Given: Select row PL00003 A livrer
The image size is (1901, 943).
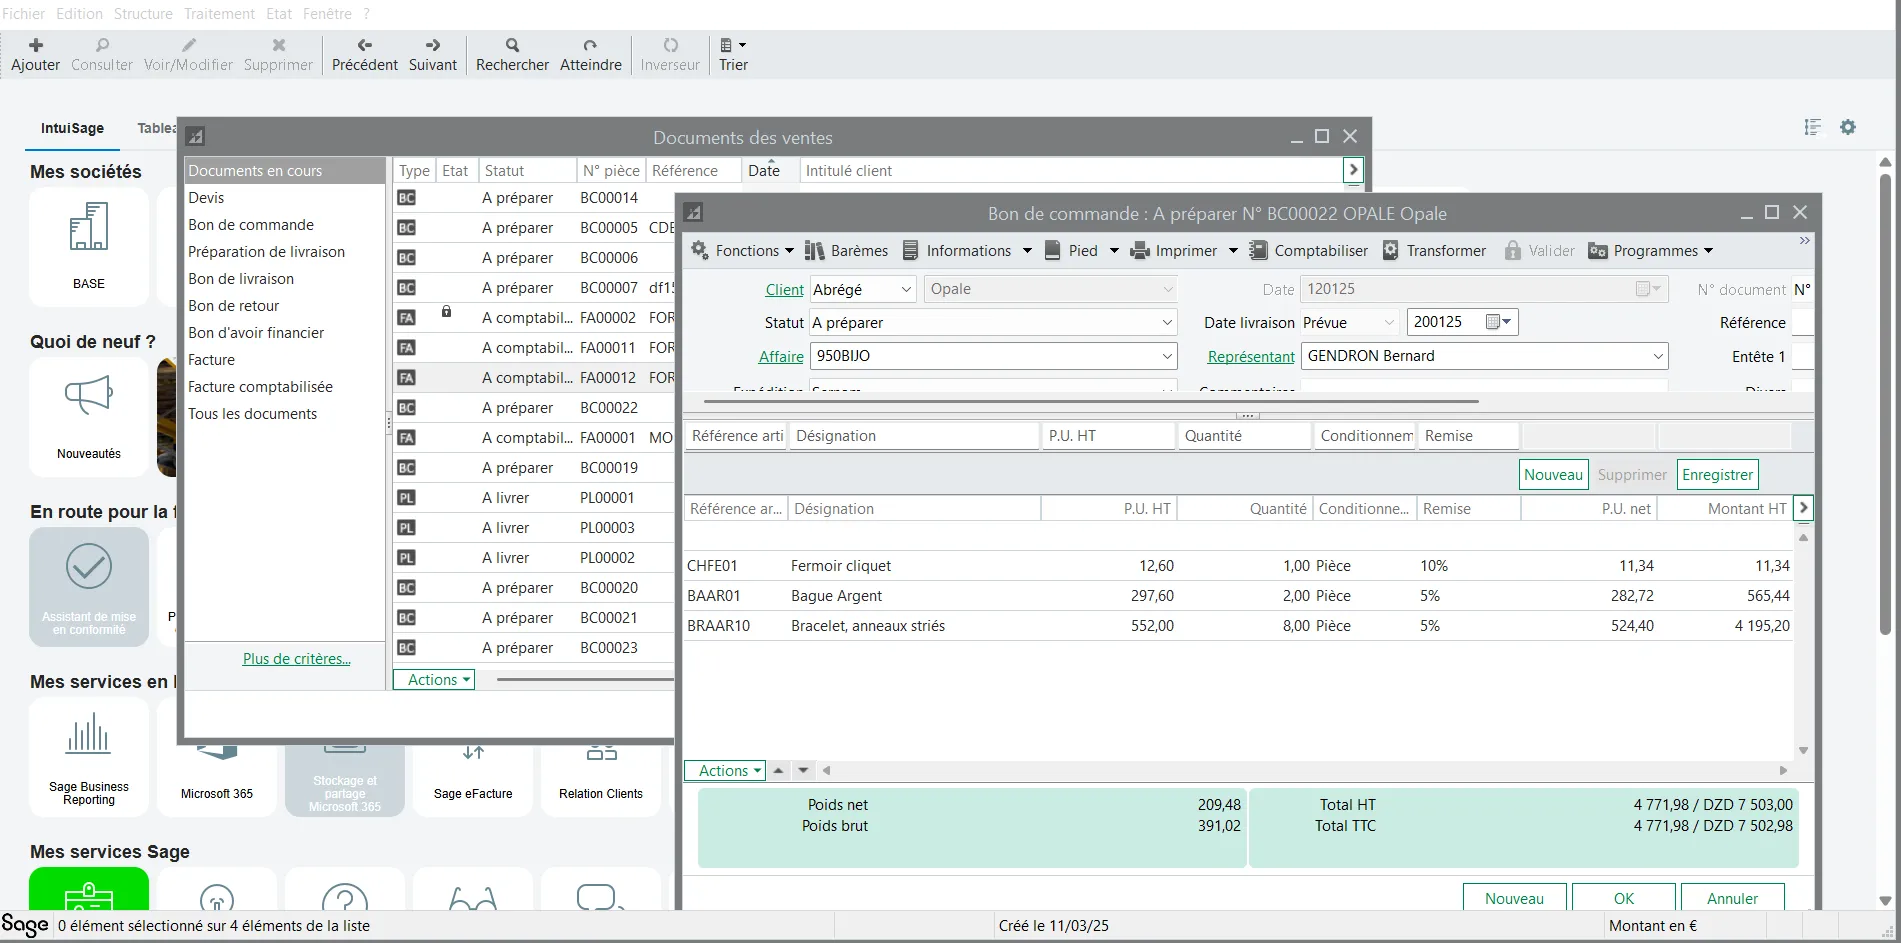Looking at the screenshot, I should point(534,528).
